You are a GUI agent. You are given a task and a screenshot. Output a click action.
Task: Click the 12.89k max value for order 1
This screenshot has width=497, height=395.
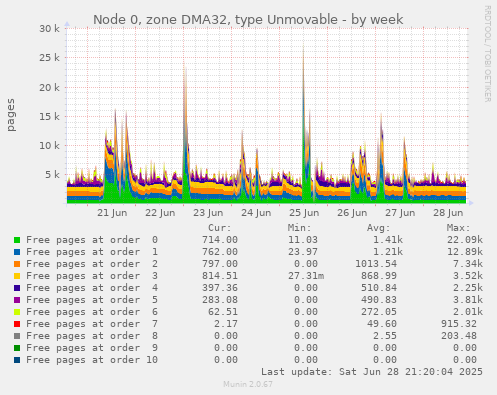pos(465,252)
